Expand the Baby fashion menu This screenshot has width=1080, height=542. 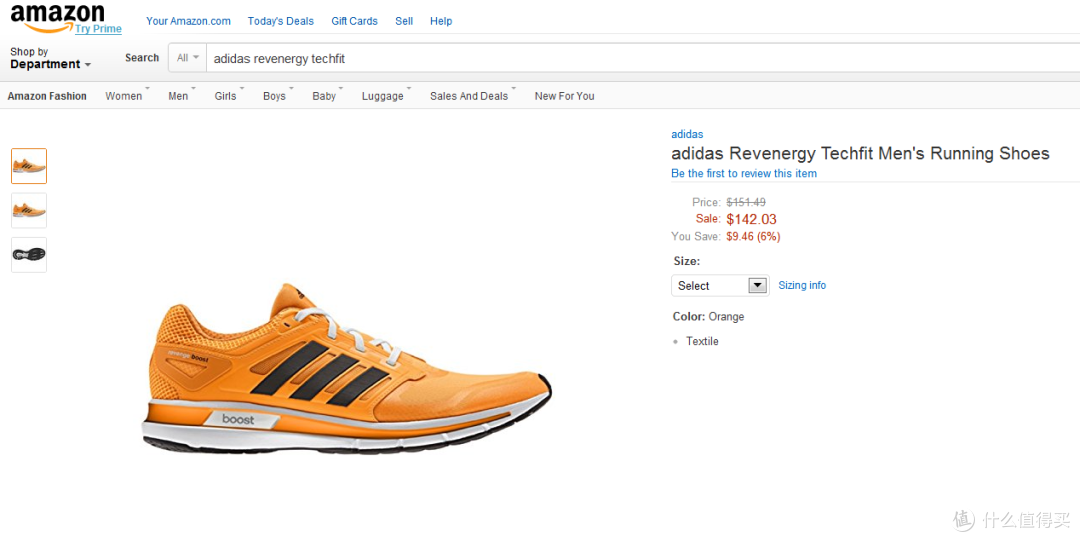[x=324, y=96]
